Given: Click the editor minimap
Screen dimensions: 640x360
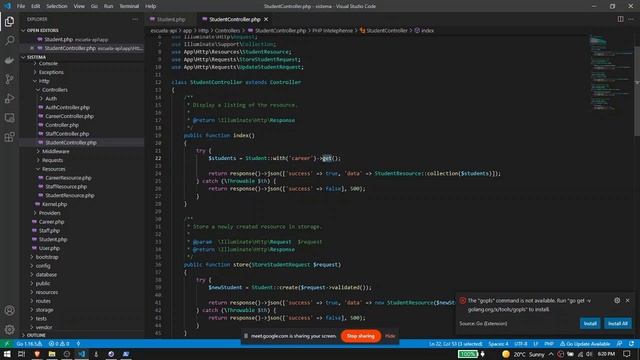Looking at the screenshot, I should (x=610, y=73).
